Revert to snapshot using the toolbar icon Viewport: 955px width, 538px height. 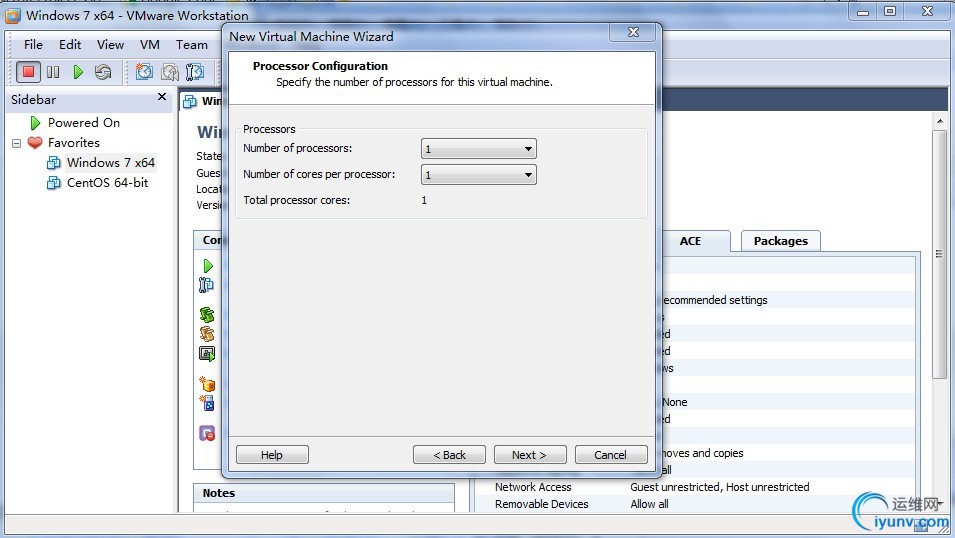pyautogui.click(x=169, y=72)
